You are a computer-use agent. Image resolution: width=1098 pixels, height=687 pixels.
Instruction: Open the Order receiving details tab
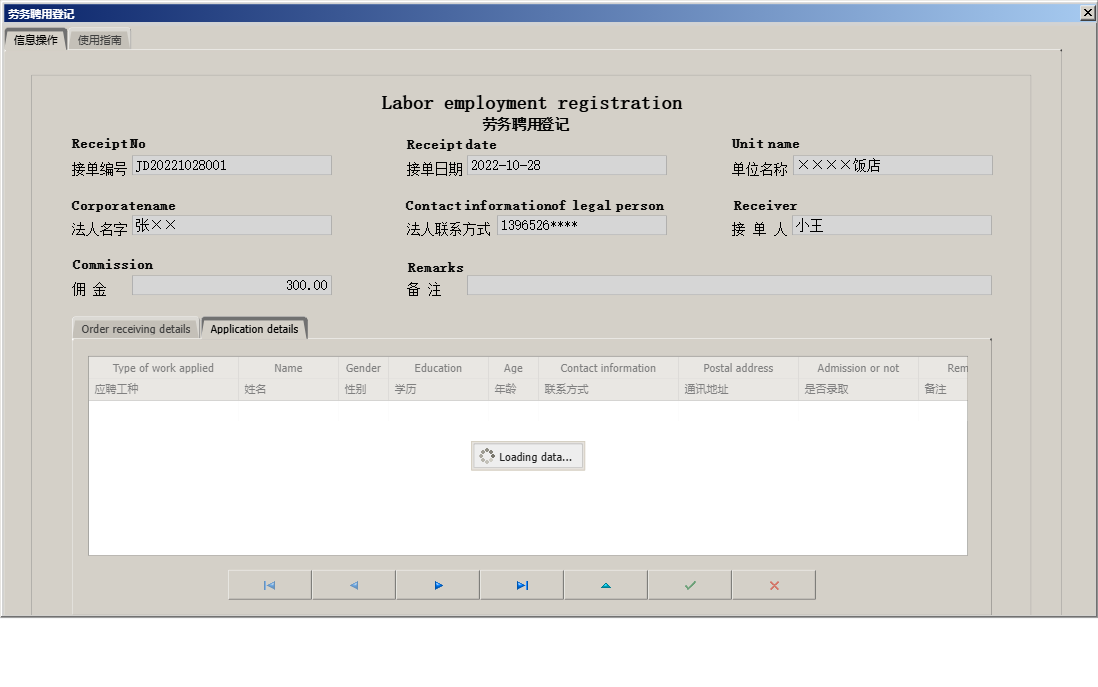[136, 329]
